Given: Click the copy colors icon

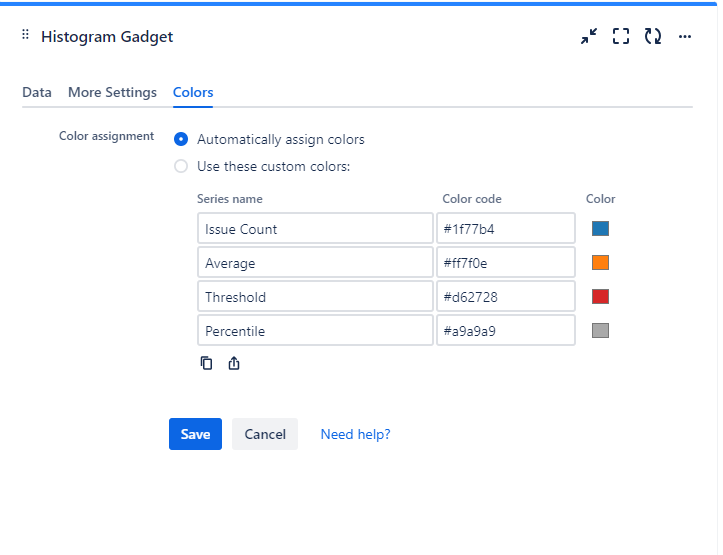Looking at the screenshot, I should (206, 363).
